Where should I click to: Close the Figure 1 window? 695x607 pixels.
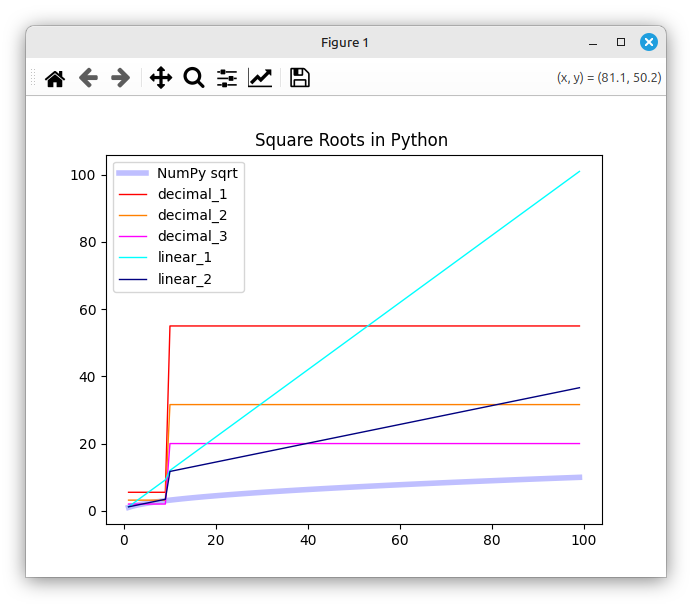pyautogui.click(x=649, y=42)
